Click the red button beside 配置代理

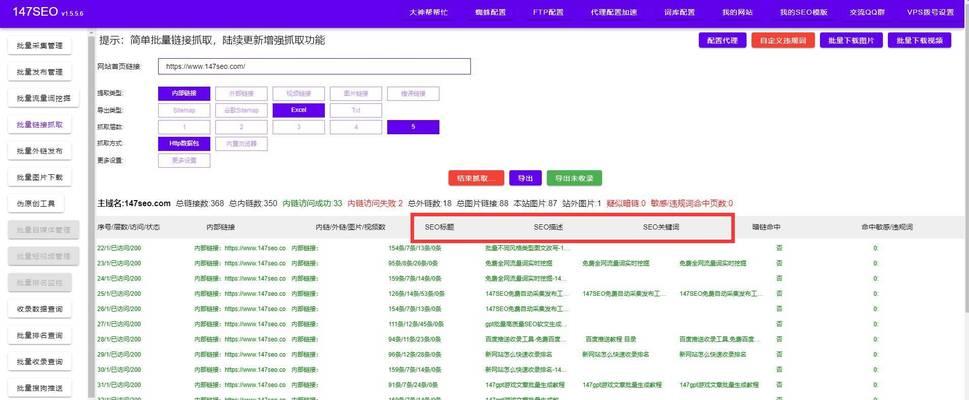[x=783, y=40]
